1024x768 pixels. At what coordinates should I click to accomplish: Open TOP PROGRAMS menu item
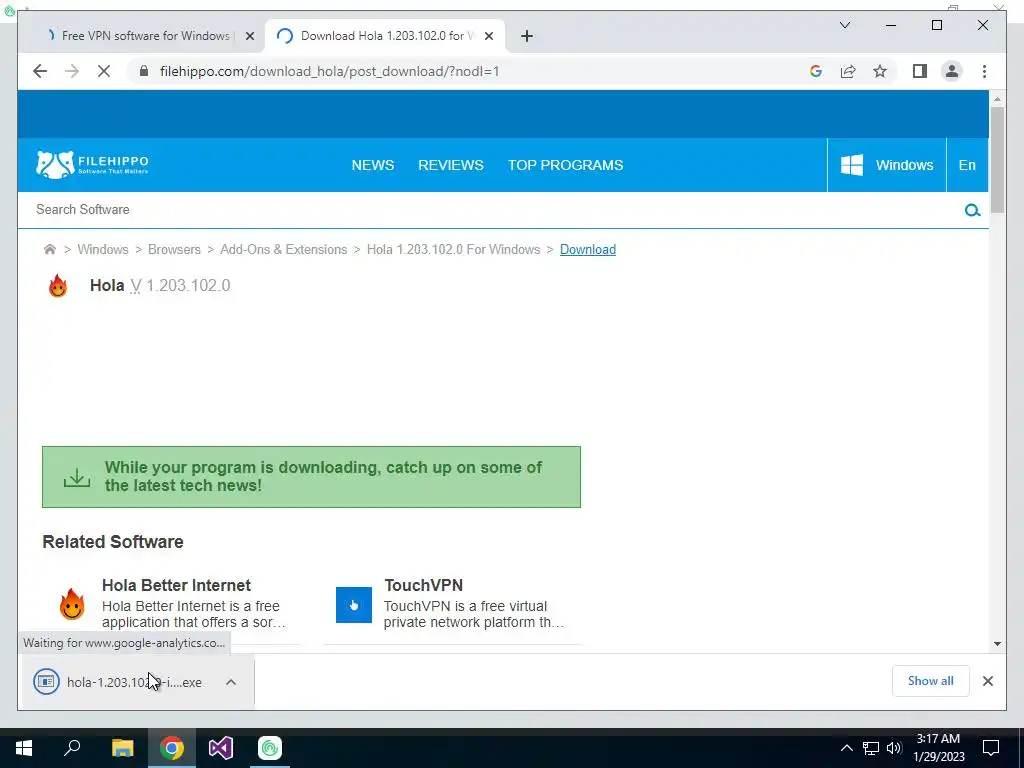tap(566, 165)
